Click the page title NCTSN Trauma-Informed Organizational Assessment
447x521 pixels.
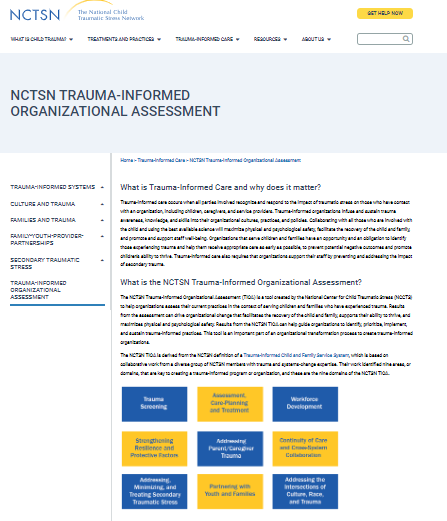tap(115, 103)
